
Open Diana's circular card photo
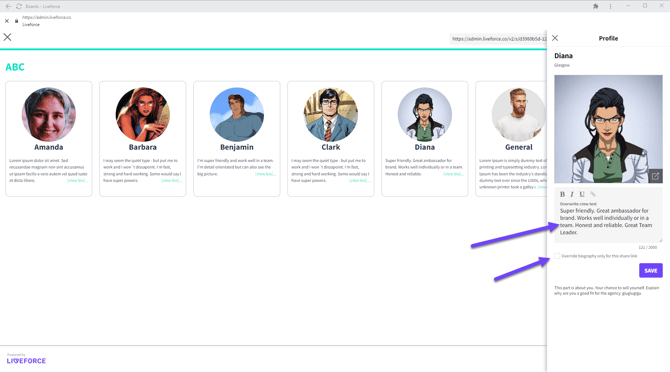425,114
